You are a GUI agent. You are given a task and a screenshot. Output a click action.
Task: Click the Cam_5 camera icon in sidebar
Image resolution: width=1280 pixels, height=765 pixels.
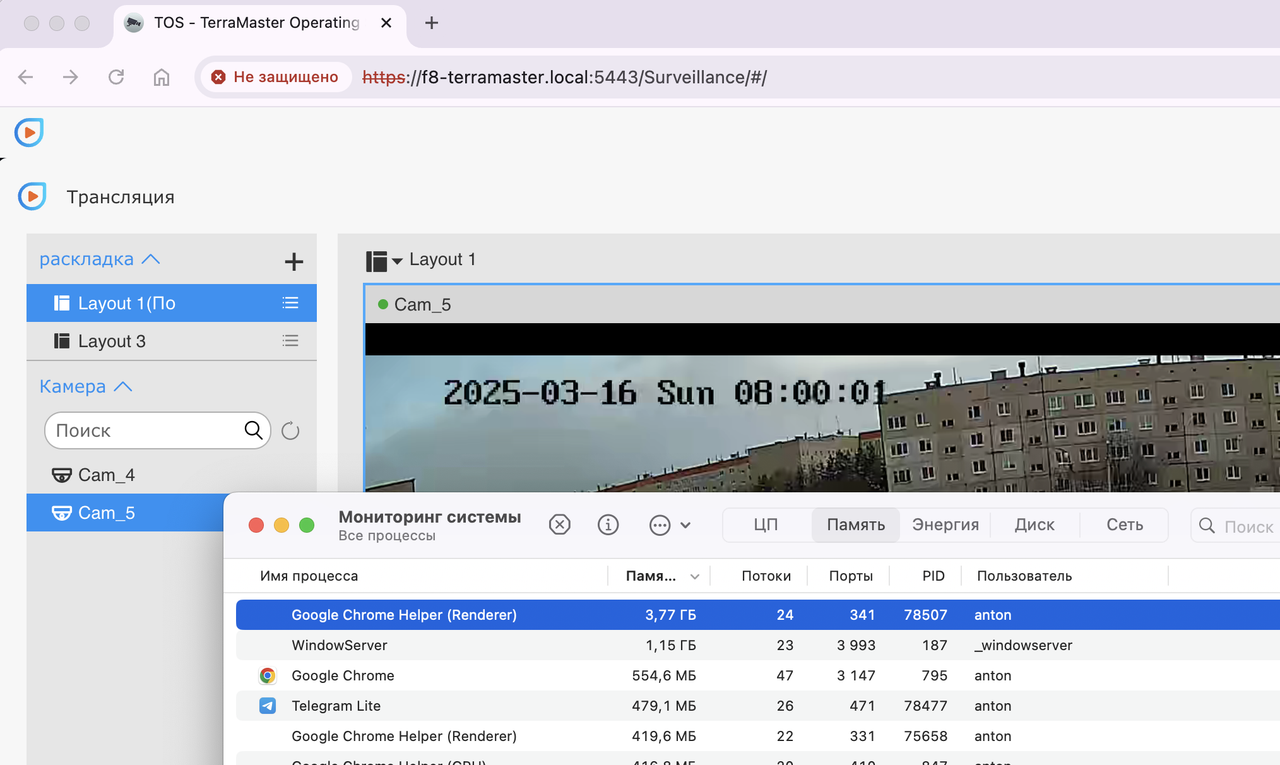pos(62,513)
